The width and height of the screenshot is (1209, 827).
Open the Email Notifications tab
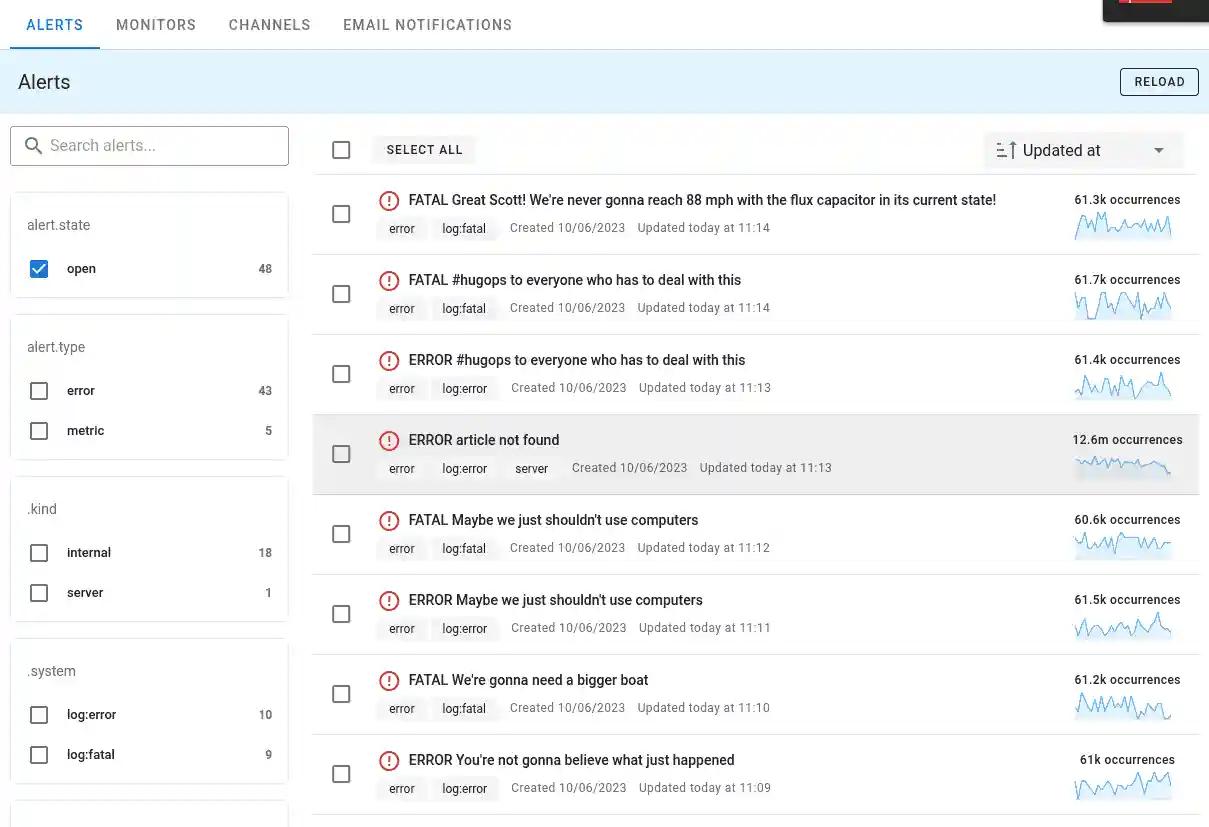[x=427, y=25]
